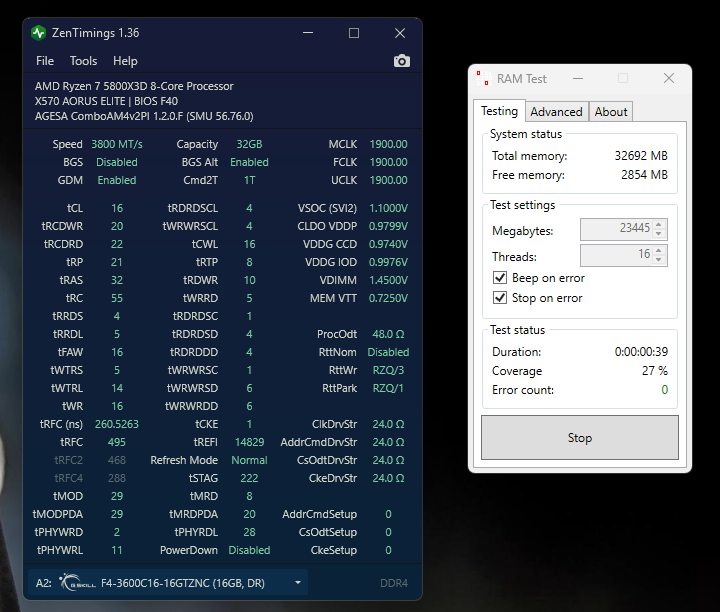Image resolution: width=720 pixels, height=612 pixels.
Task: Minimize the RAM Test window
Action: point(578,79)
